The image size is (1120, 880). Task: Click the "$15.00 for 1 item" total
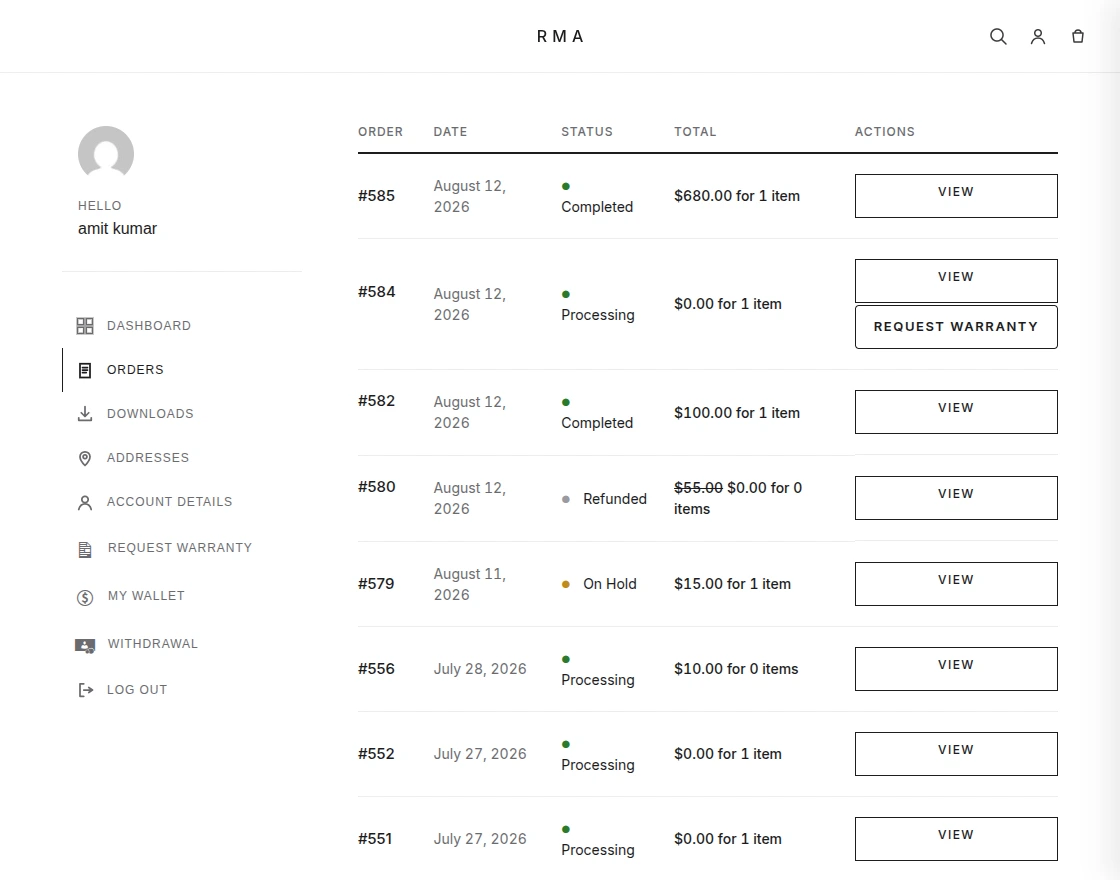tap(732, 584)
